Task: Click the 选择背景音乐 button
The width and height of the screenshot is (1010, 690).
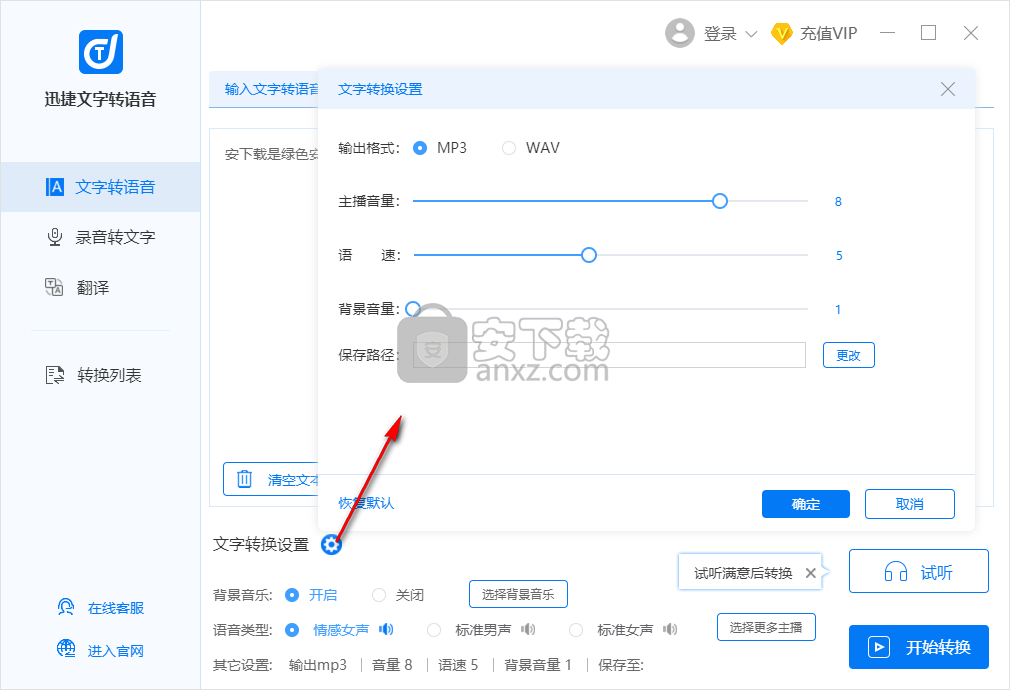Action: pyautogui.click(x=518, y=594)
